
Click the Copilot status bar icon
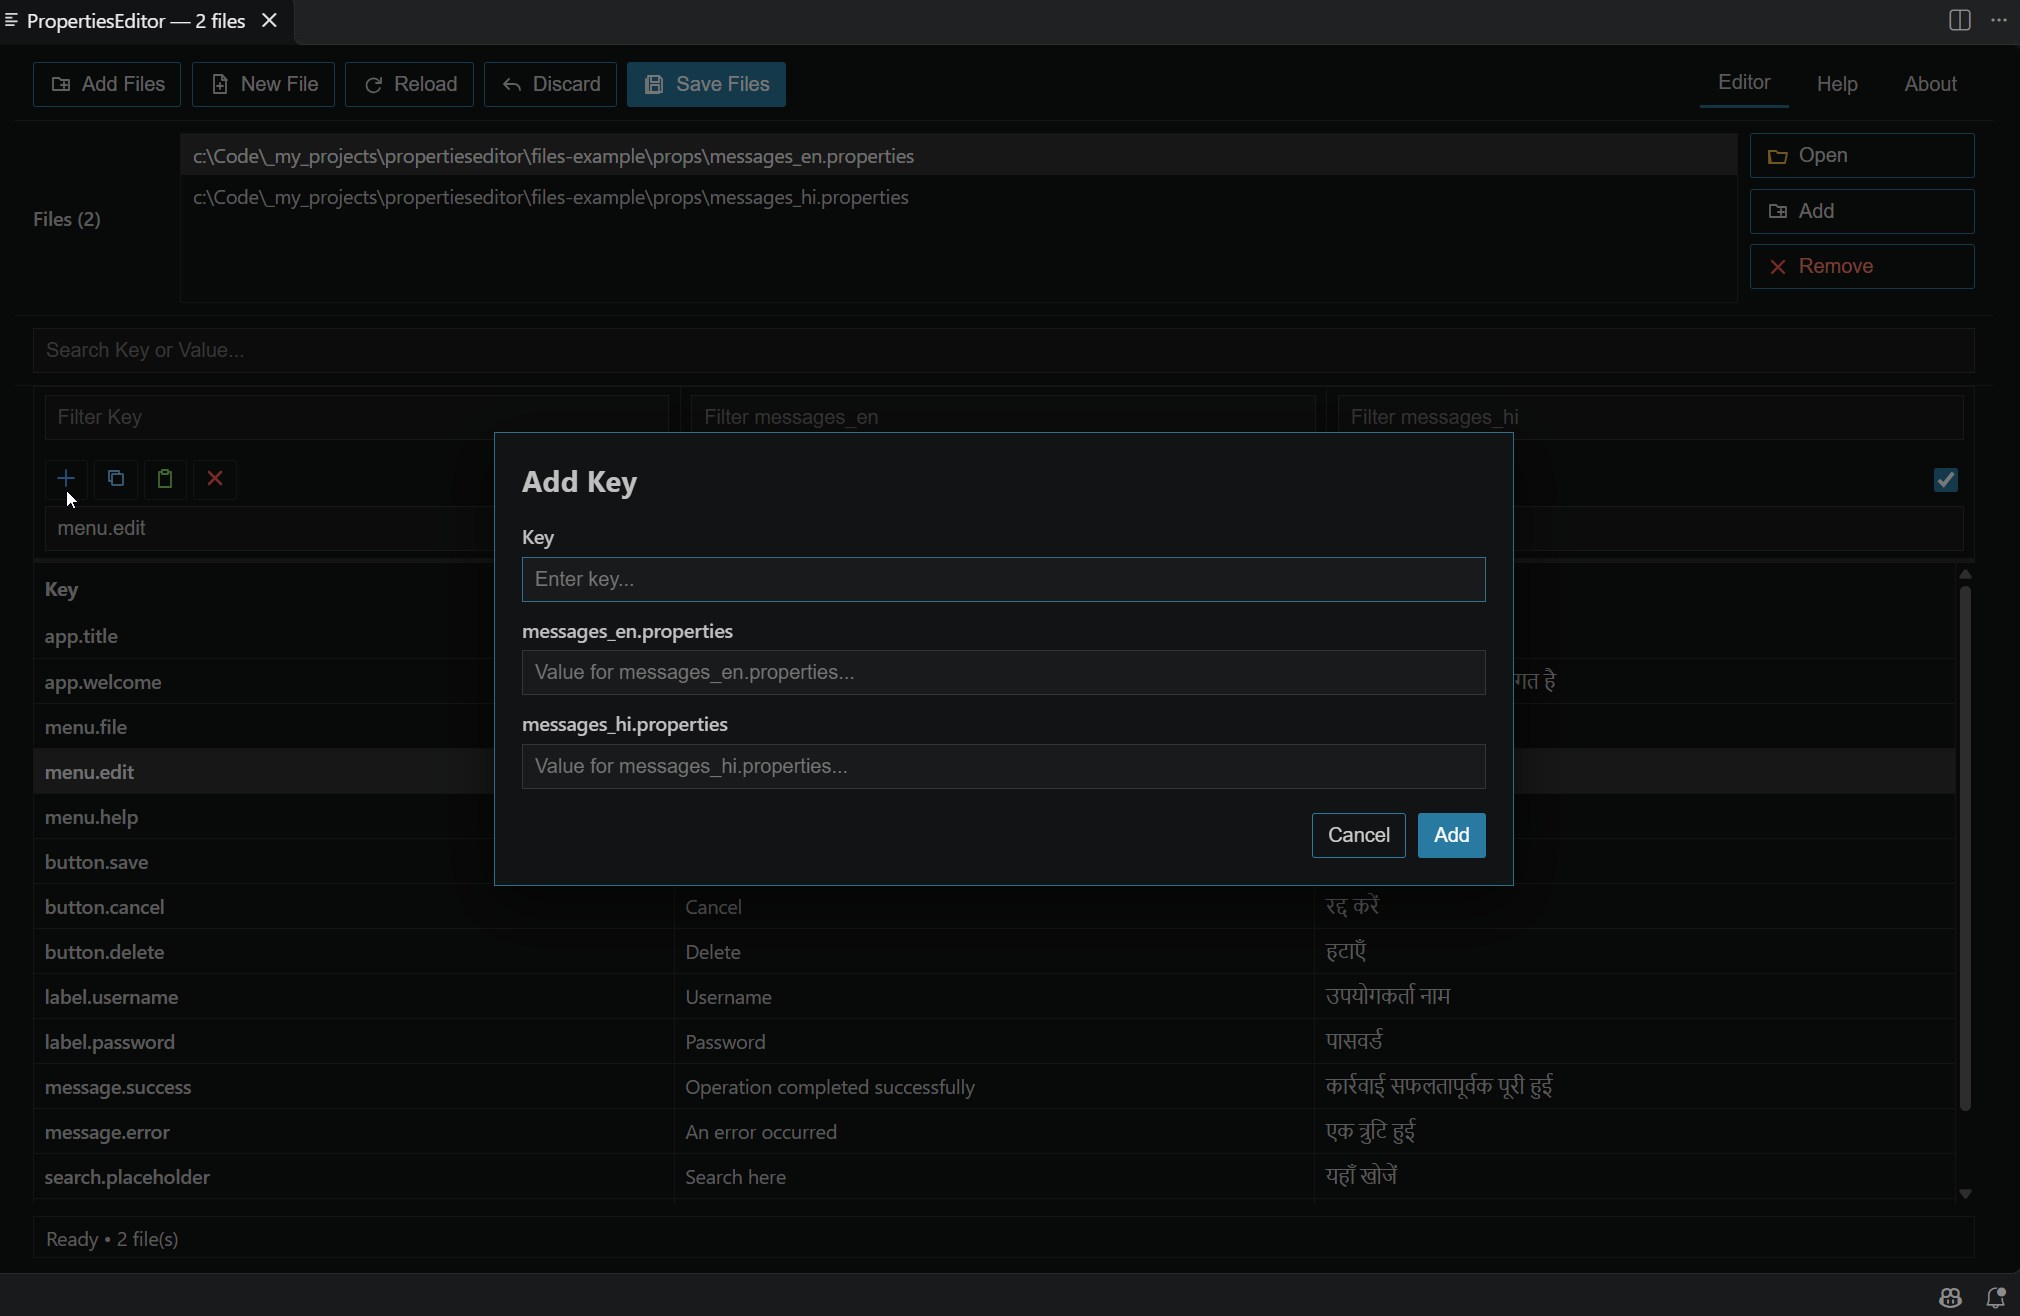click(x=1950, y=1298)
